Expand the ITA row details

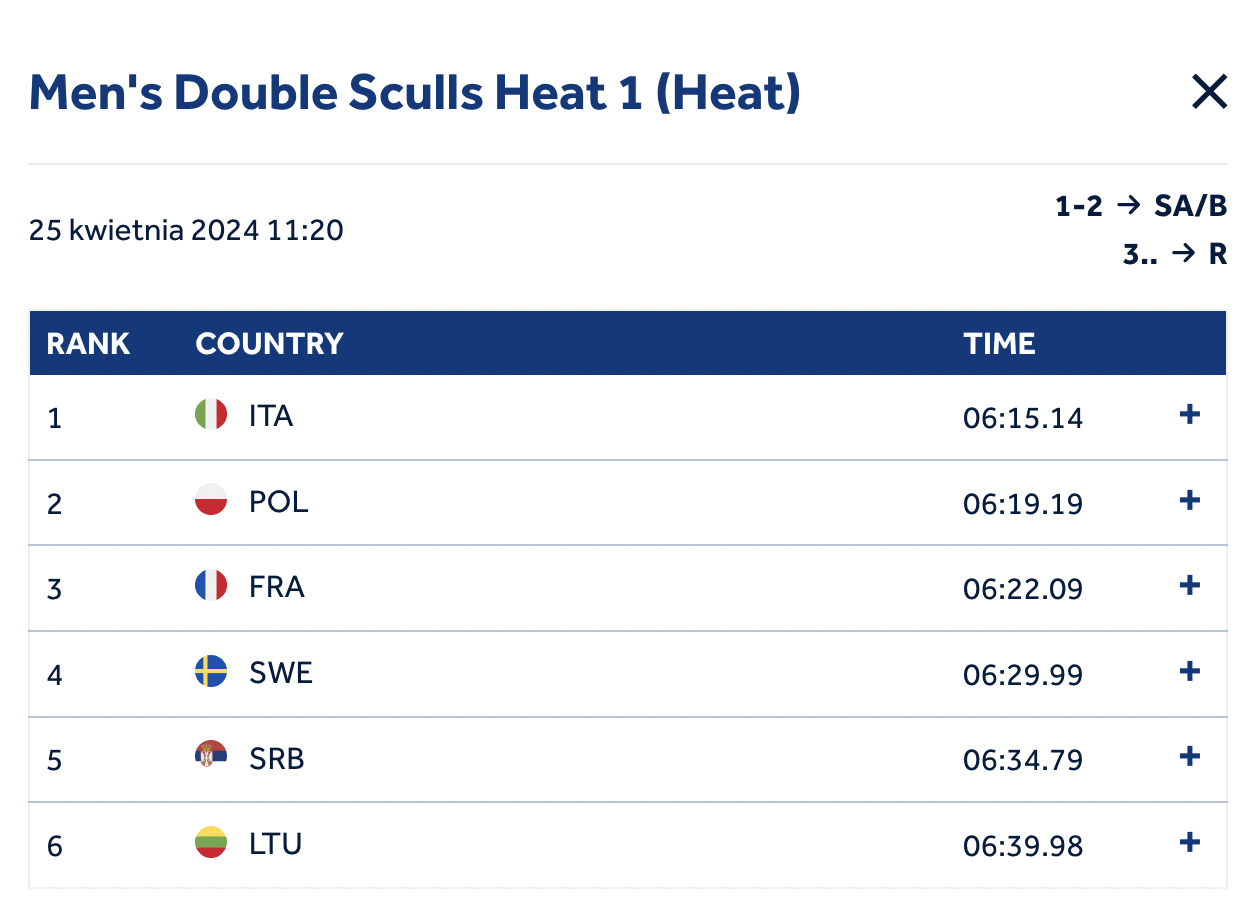point(1189,415)
